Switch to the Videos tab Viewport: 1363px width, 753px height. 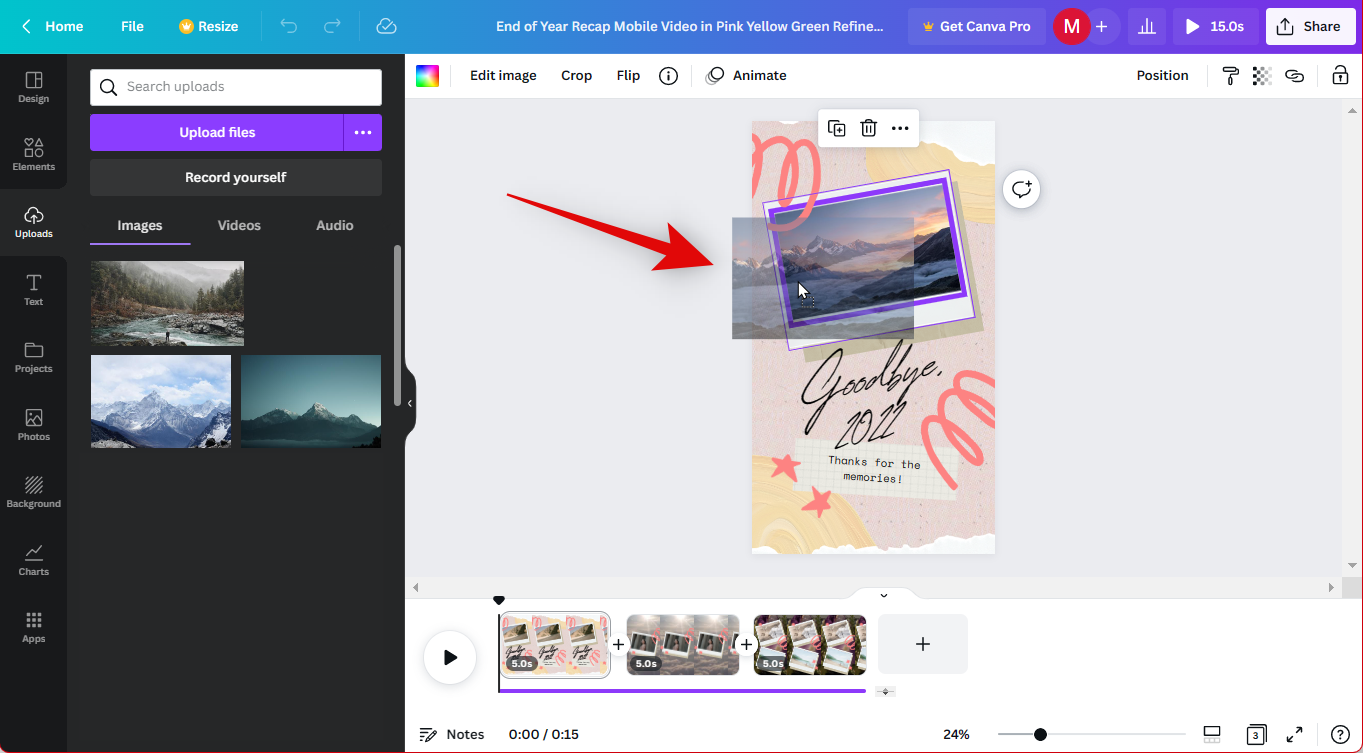(239, 225)
